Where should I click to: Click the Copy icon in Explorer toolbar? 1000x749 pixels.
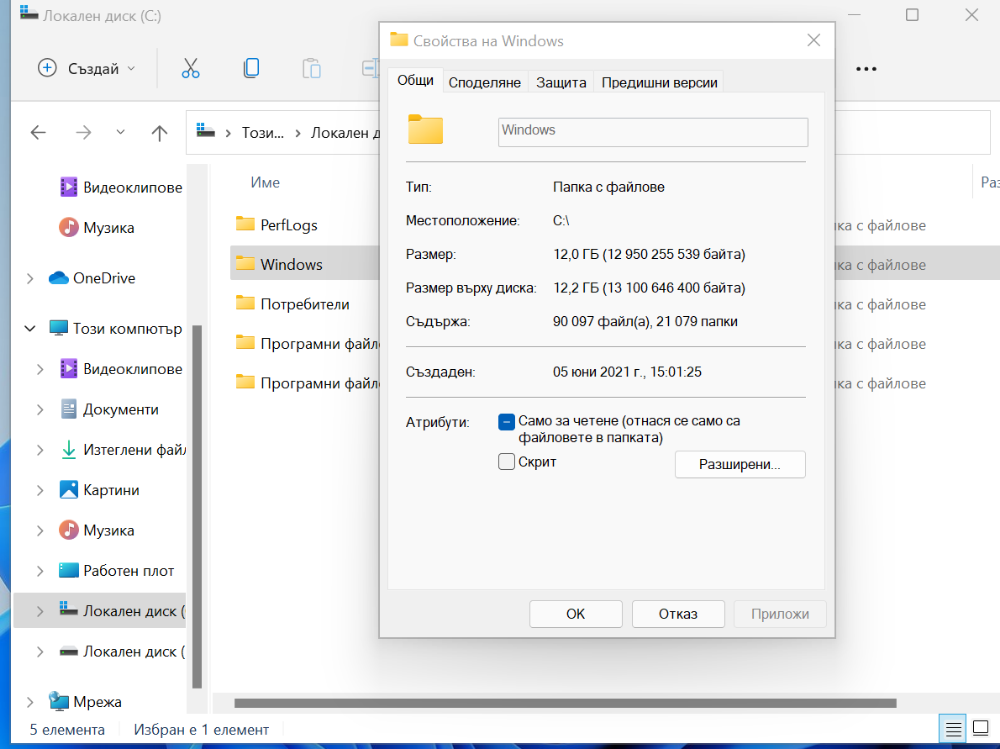tap(251, 68)
